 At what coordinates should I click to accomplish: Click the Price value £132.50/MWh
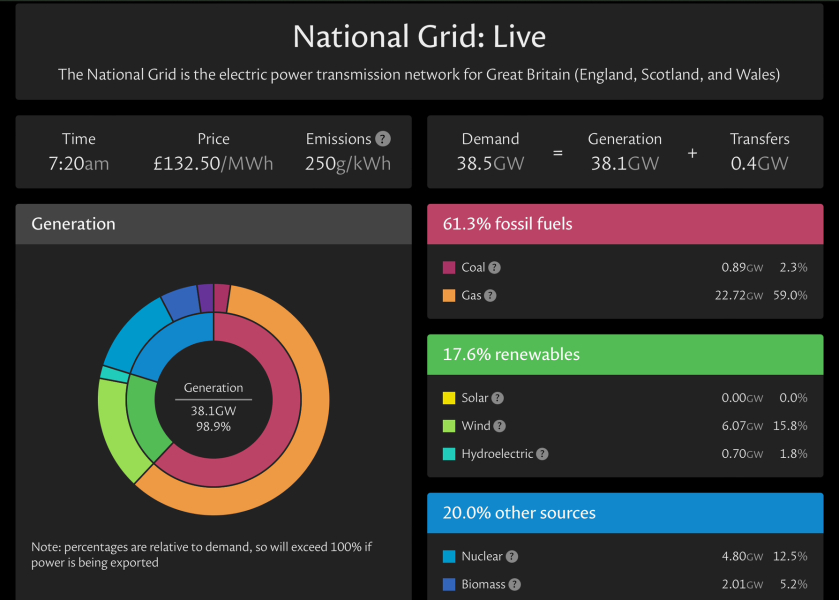tap(213, 164)
